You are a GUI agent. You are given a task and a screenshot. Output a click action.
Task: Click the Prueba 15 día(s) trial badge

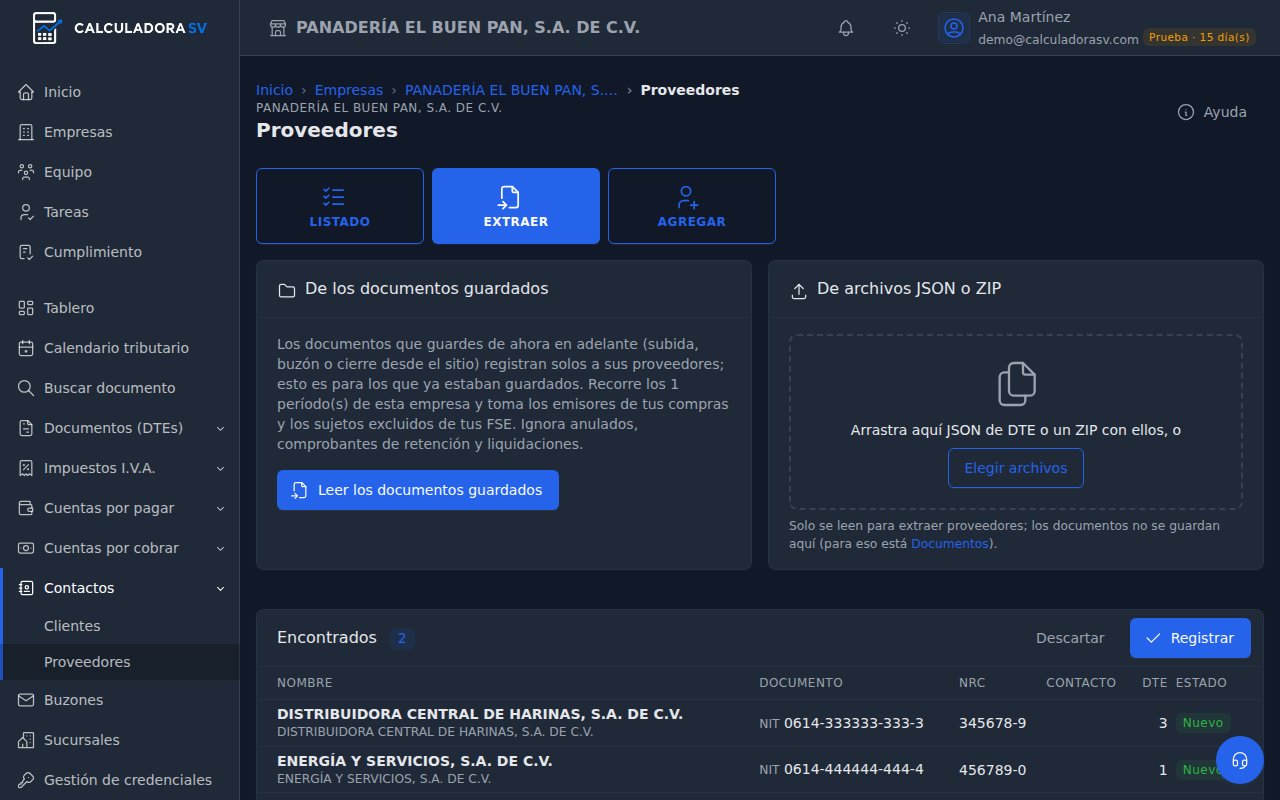[x=1199, y=37]
